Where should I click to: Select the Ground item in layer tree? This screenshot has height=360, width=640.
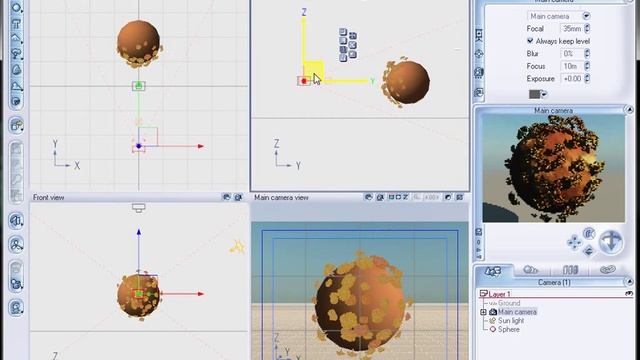coord(509,303)
